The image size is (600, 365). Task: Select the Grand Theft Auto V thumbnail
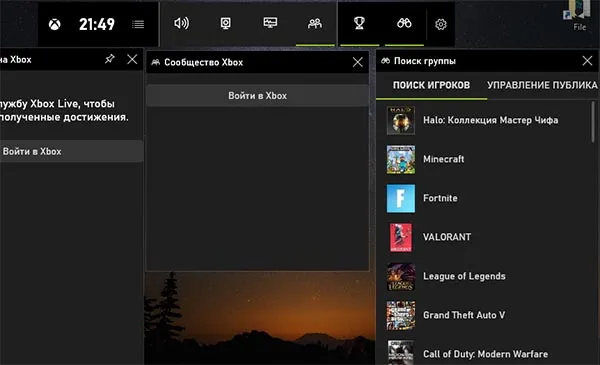click(x=401, y=316)
